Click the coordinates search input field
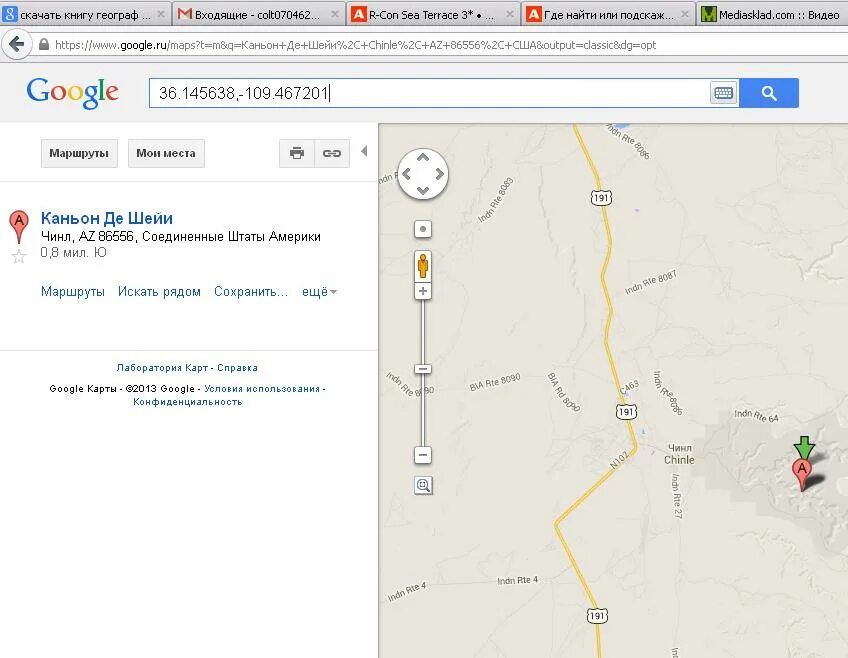 429,93
